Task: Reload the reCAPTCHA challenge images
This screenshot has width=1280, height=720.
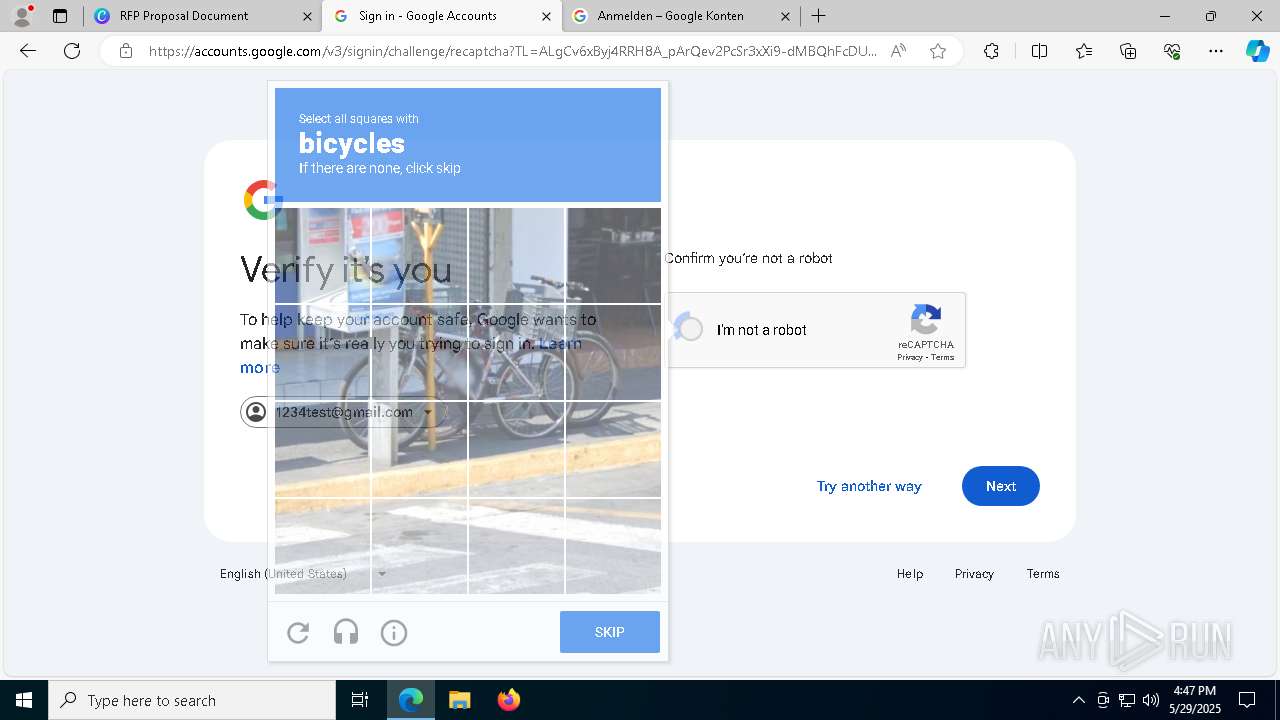Action: pos(298,632)
